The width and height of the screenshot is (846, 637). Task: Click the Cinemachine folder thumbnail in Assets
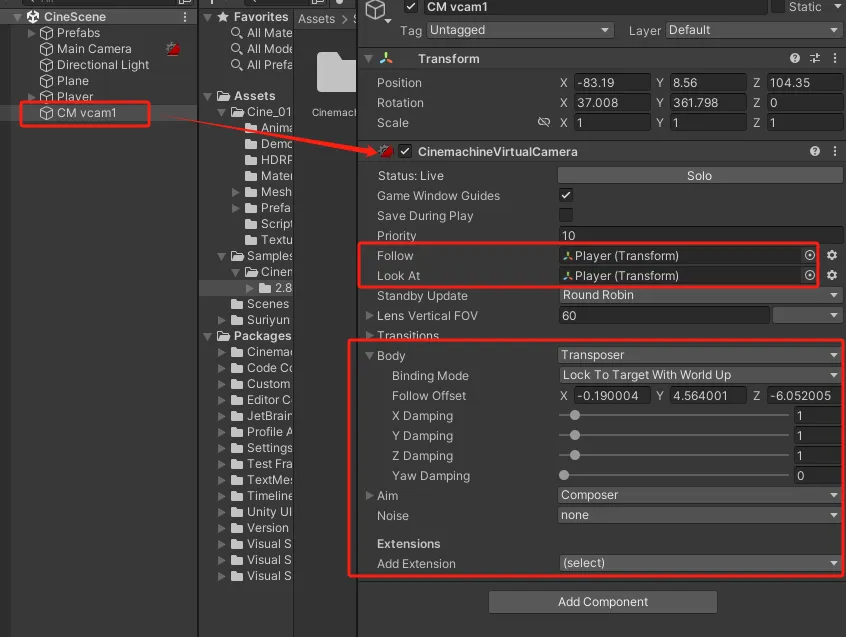point(336,72)
